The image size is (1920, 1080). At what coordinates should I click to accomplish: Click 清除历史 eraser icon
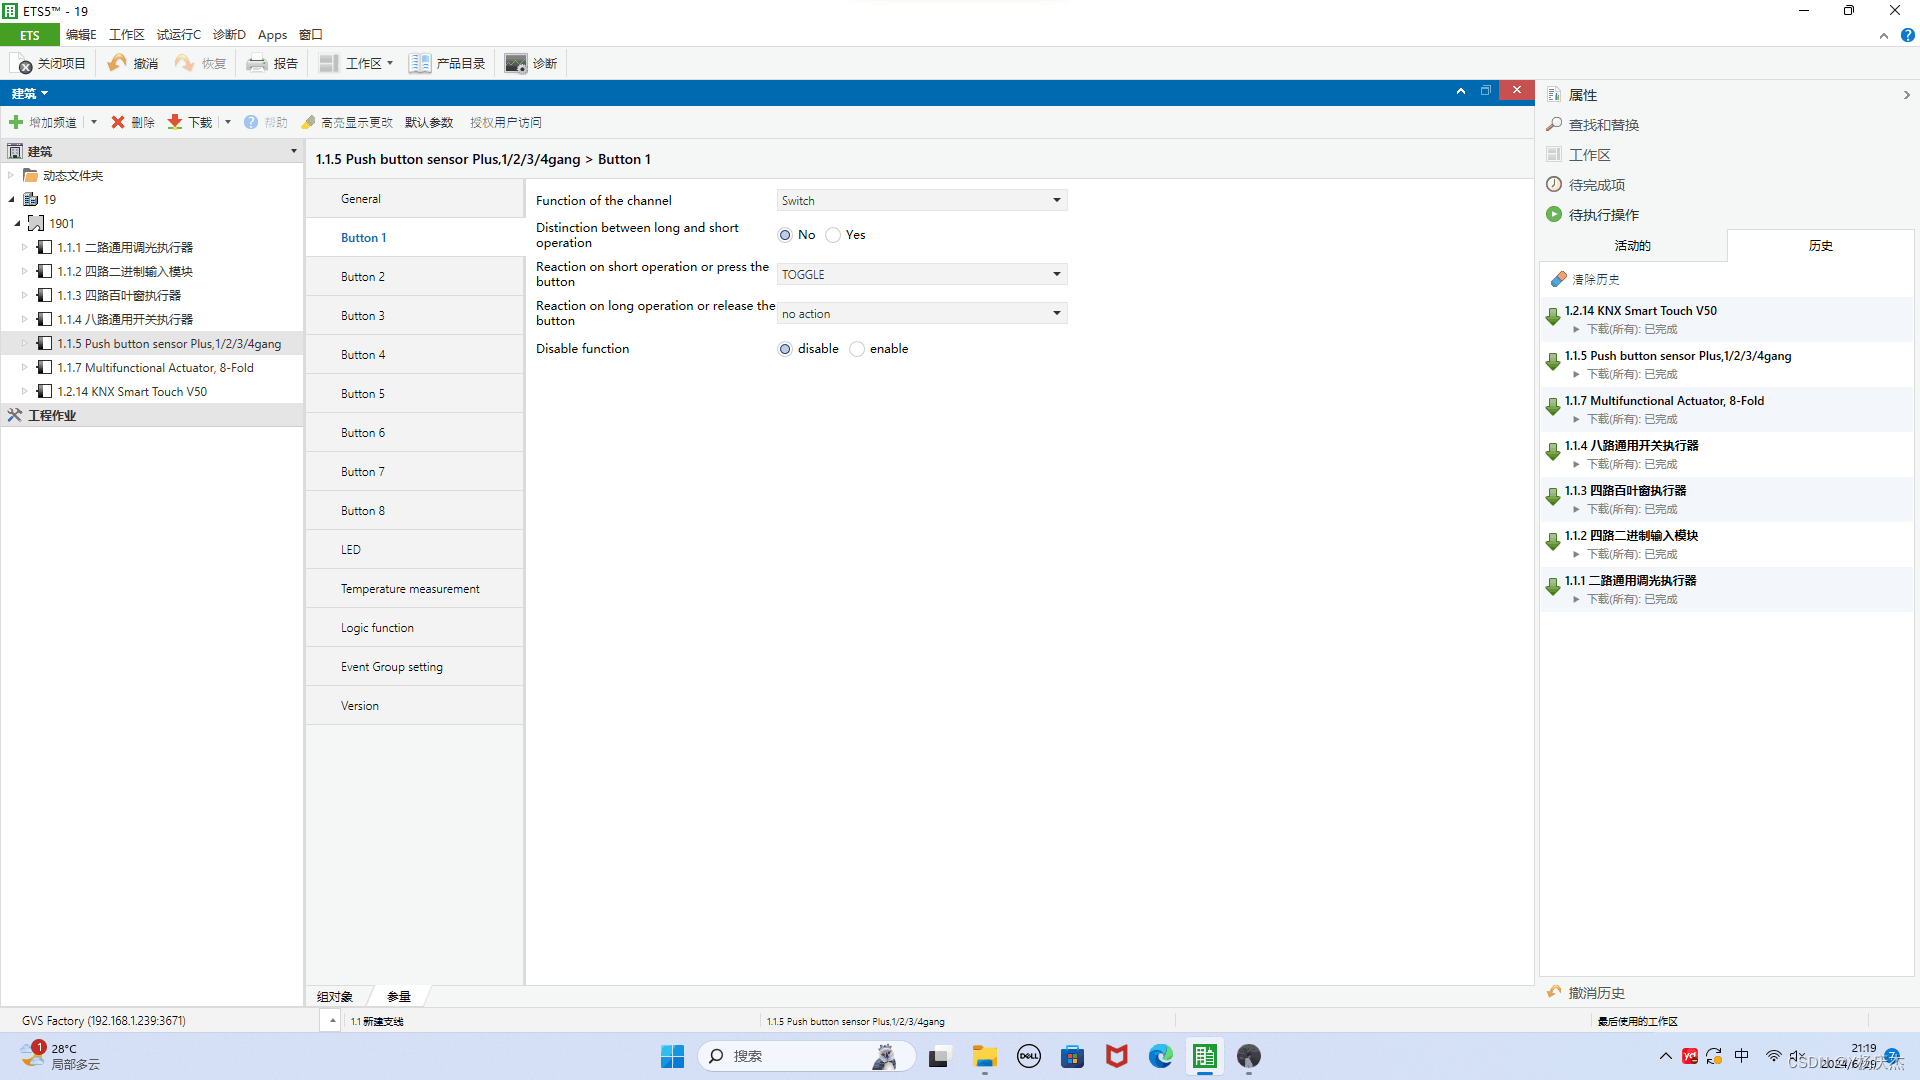tap(1558, 279)
